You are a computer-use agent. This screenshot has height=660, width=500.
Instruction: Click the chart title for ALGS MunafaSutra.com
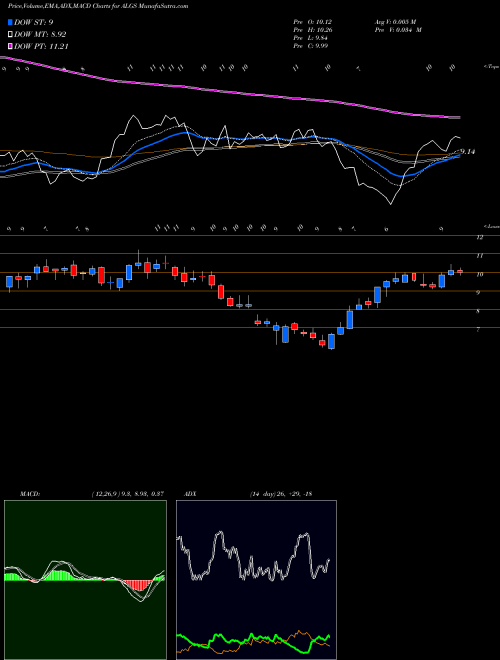[98, 6]
